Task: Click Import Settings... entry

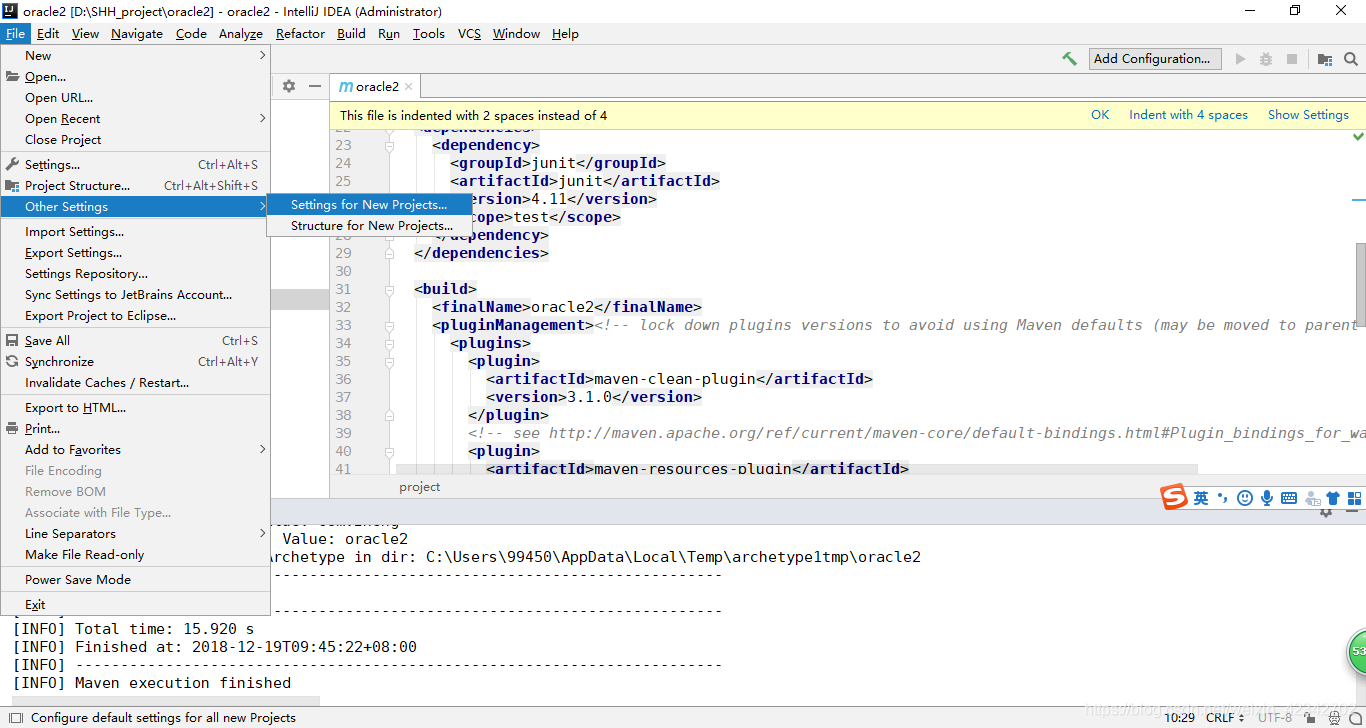Action: [135, 231]
